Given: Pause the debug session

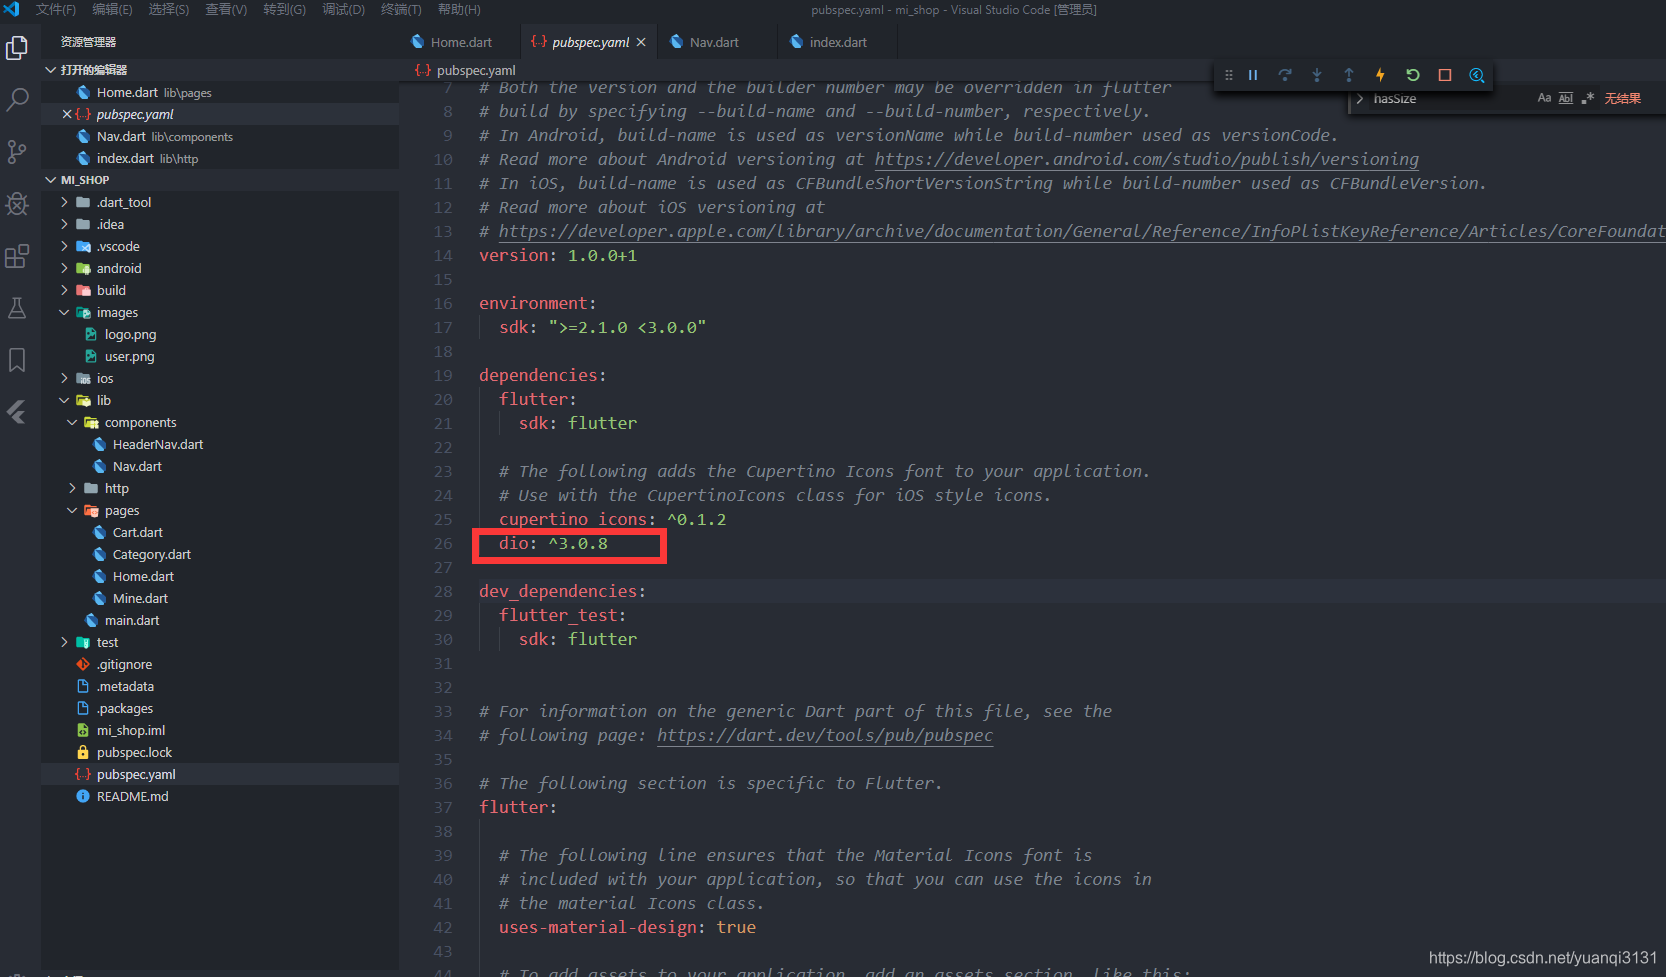Looking at the screenshot, I should [1253, 75].
